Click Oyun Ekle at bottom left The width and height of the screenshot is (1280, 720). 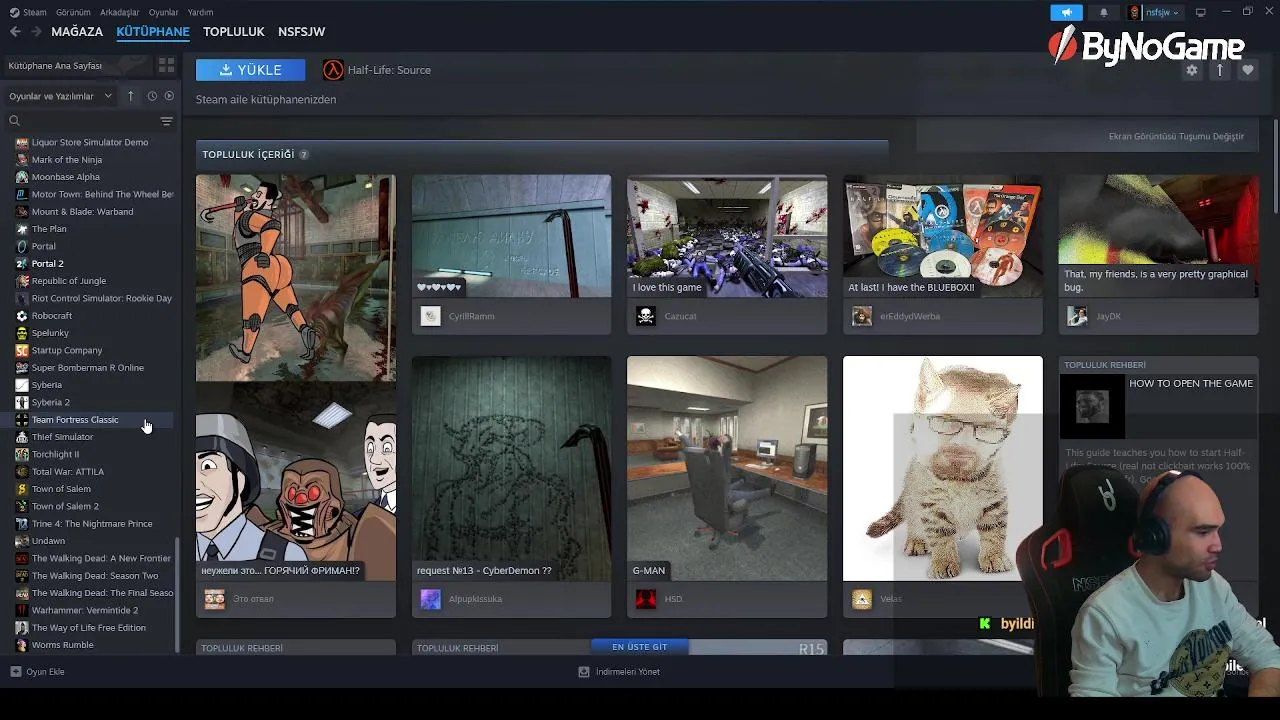tap(37, 672)
